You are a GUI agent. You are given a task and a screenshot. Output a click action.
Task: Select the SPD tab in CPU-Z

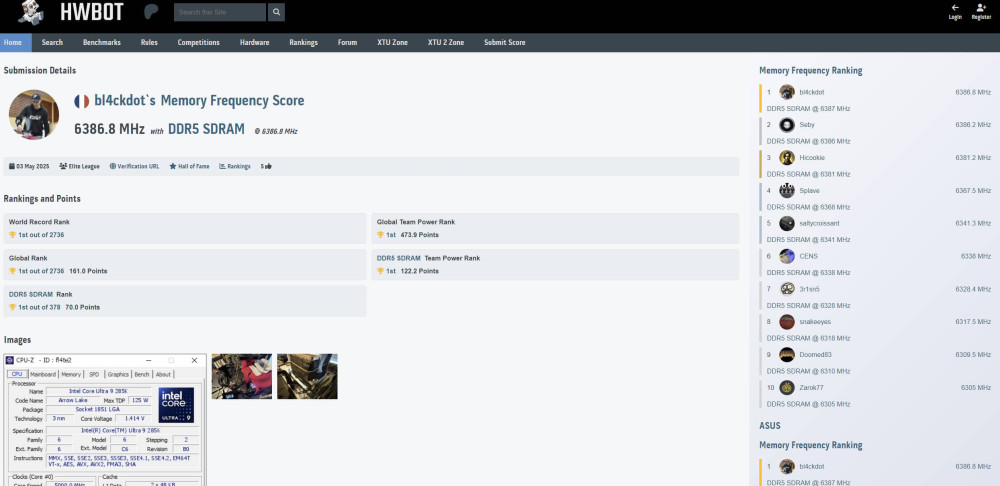[x=94, y=374]
